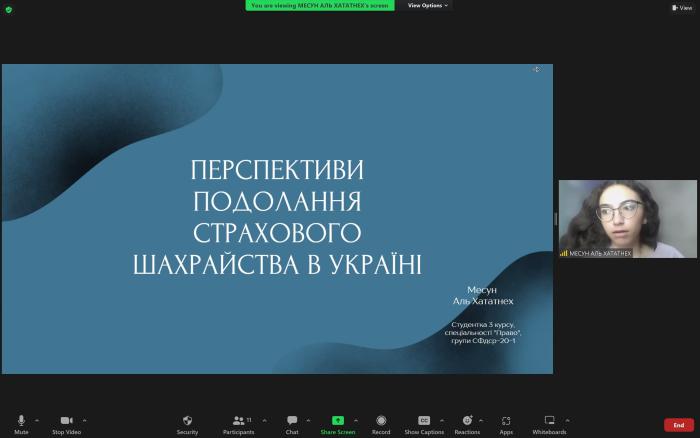Toggle camera with Stop Video
700x438 pixels.
(x=66, y=421)
